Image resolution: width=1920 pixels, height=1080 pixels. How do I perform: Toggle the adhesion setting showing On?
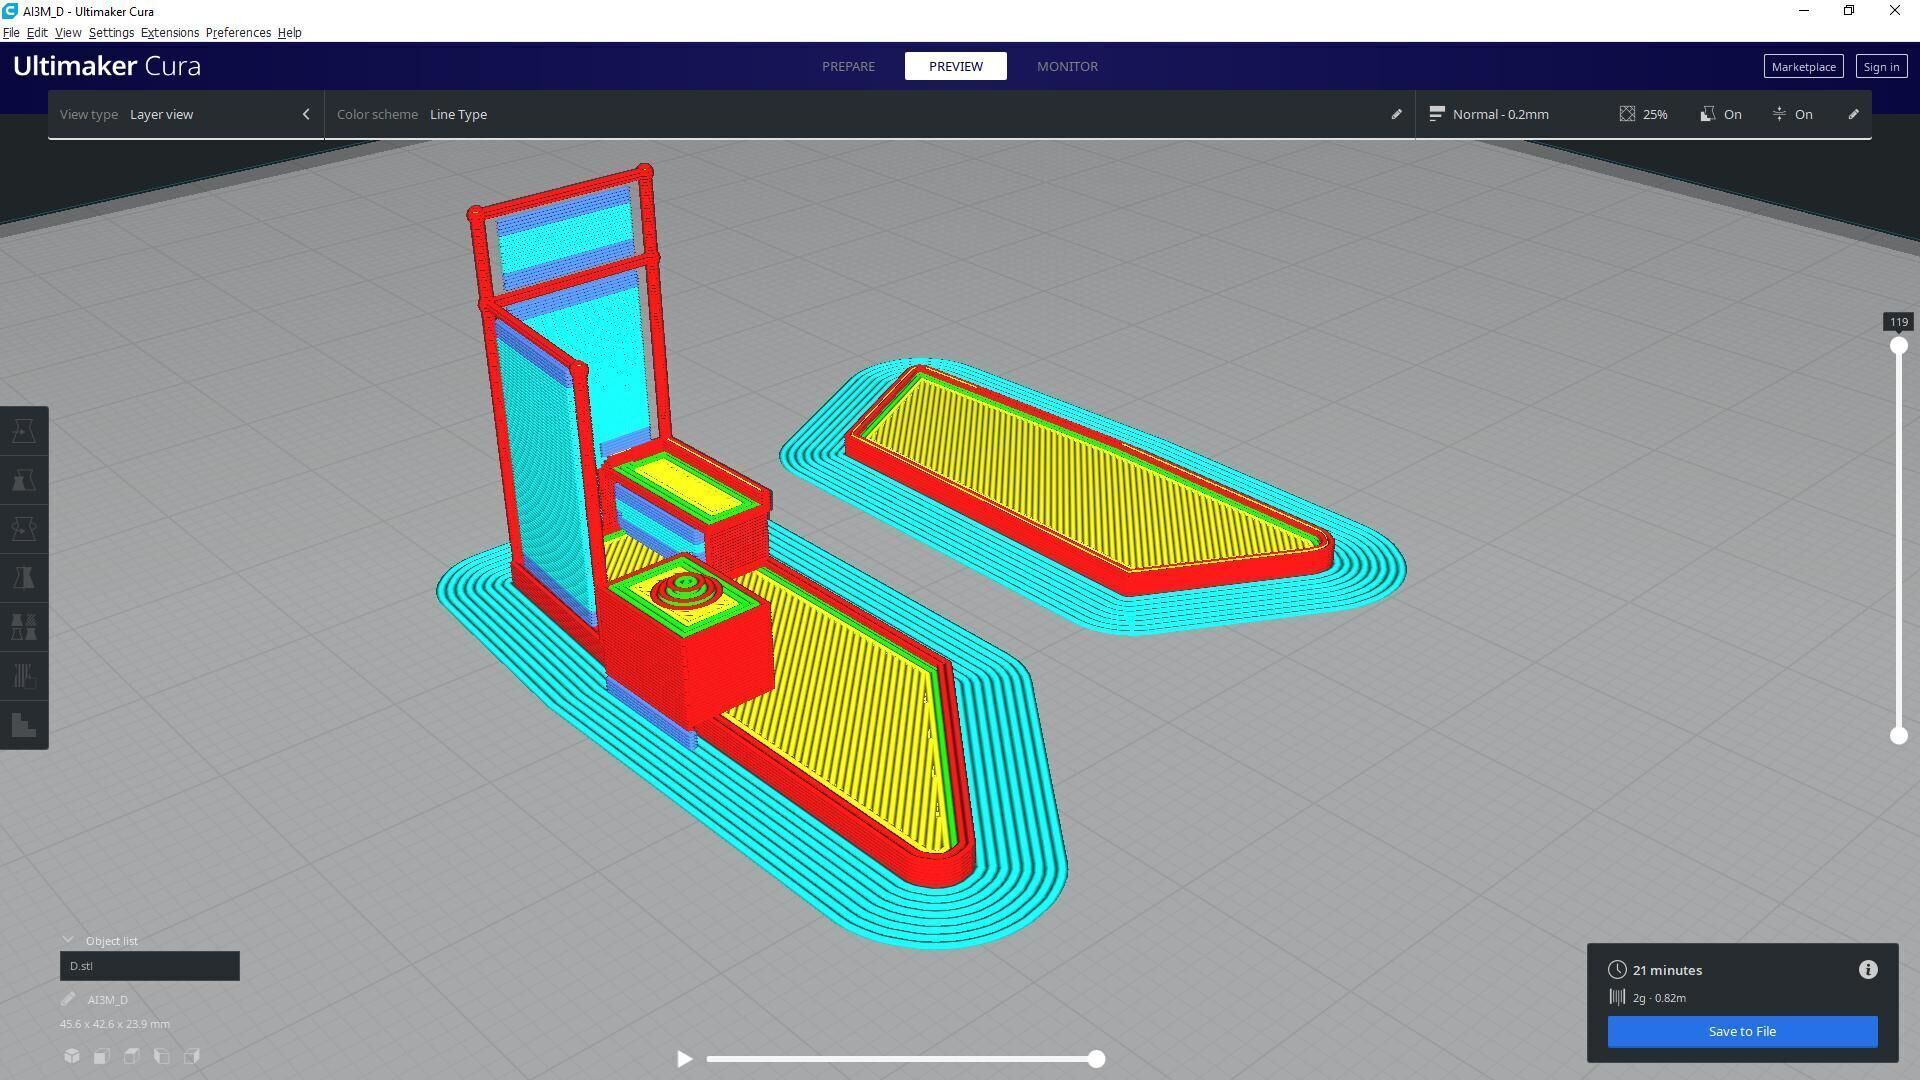[1792, 114]
